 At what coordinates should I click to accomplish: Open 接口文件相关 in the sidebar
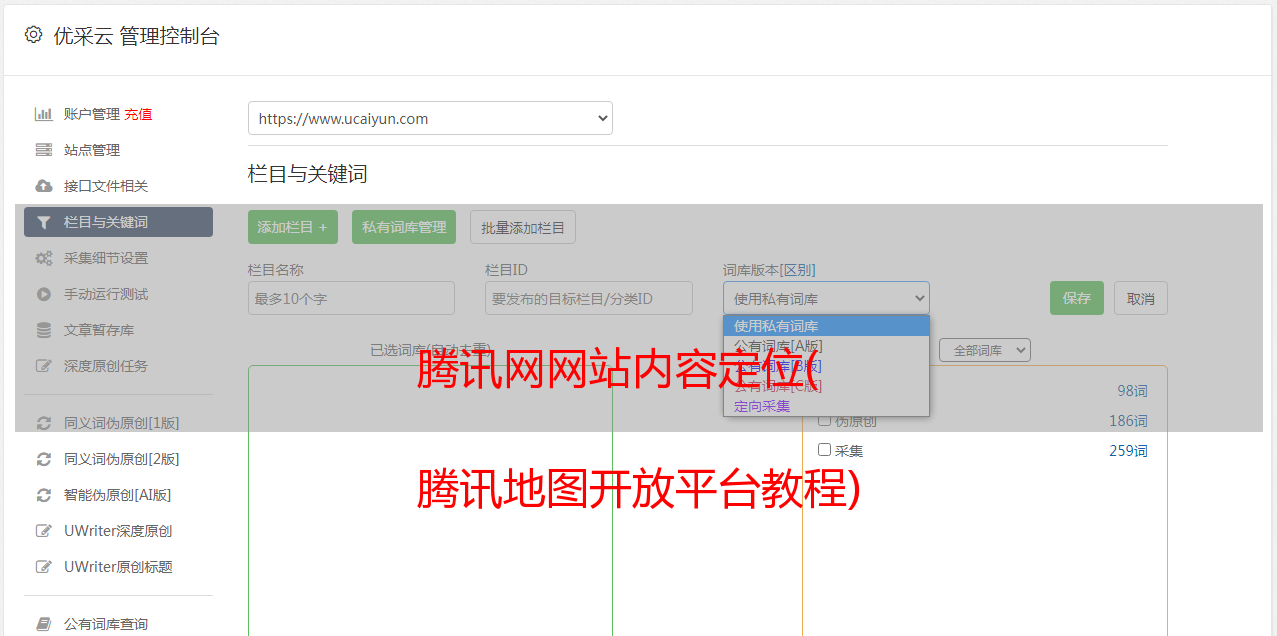[x=106, y=186]
